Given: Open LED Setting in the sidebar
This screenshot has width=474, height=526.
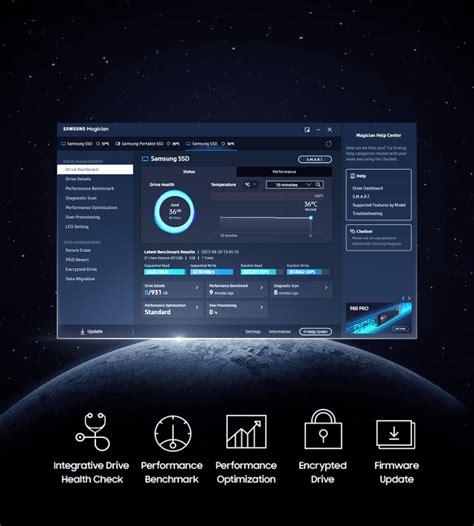Looking at the screenshot, I should pos(77,227).
